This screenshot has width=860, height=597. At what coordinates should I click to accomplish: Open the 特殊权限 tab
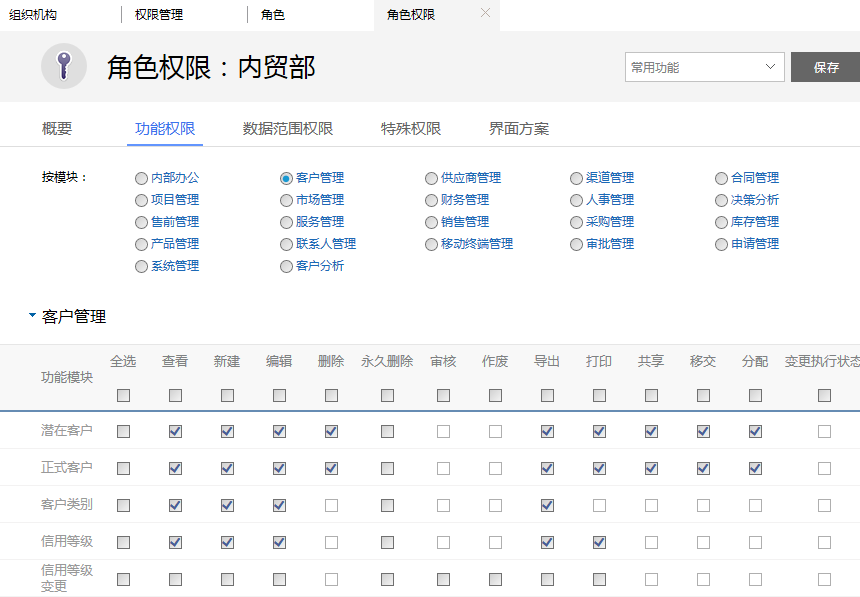click(411, 128)
